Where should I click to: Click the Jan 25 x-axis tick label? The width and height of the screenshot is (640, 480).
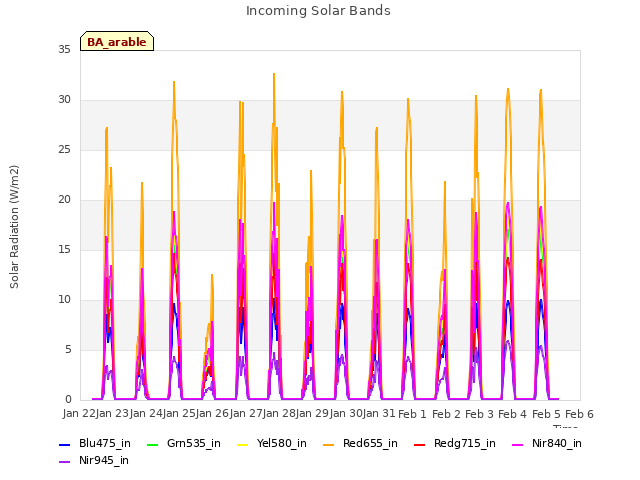click(179, 414)
